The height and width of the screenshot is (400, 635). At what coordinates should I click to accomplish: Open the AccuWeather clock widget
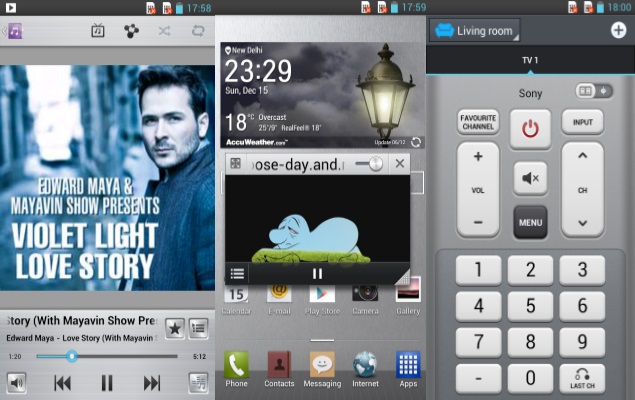(322, 95)
